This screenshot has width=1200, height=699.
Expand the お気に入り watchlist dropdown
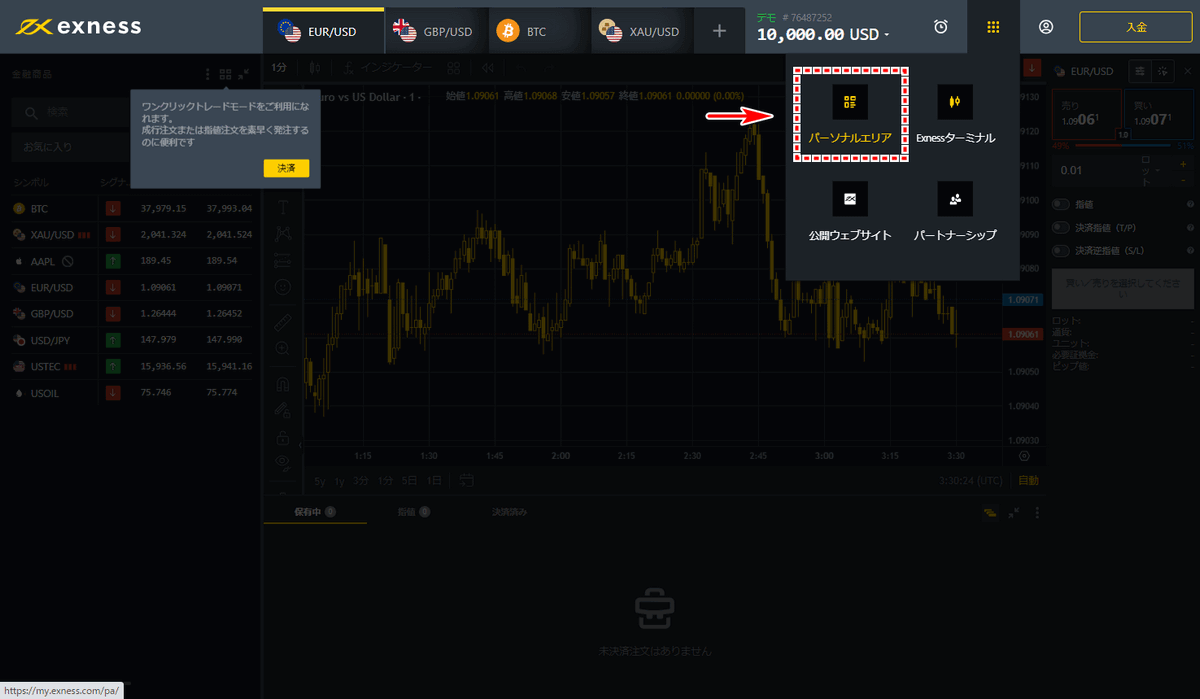pyautogui.click(x=70, y=147)
